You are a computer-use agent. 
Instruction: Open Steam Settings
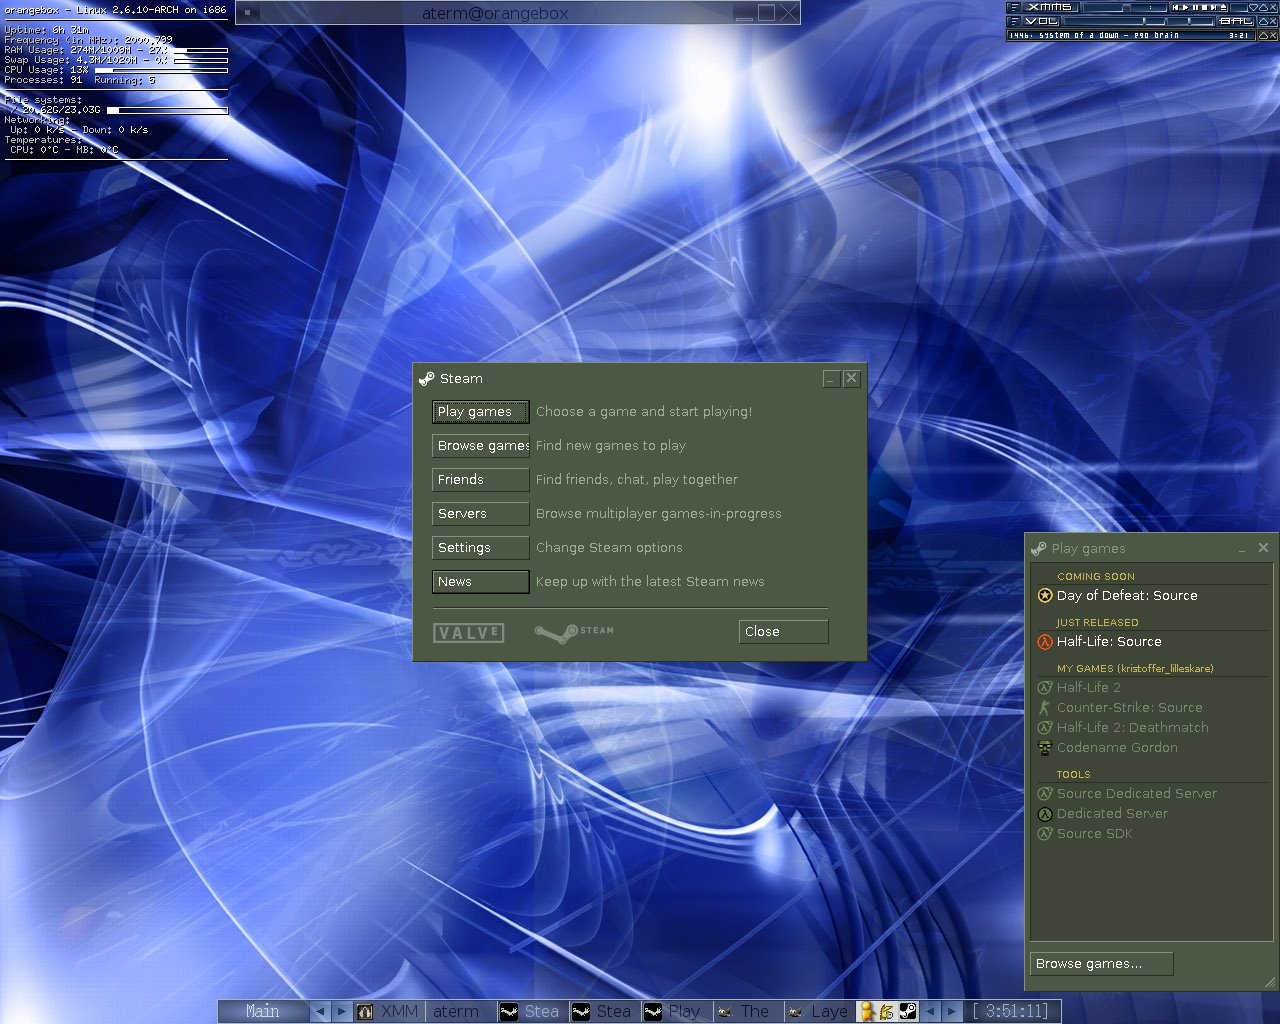click(481, 548)
